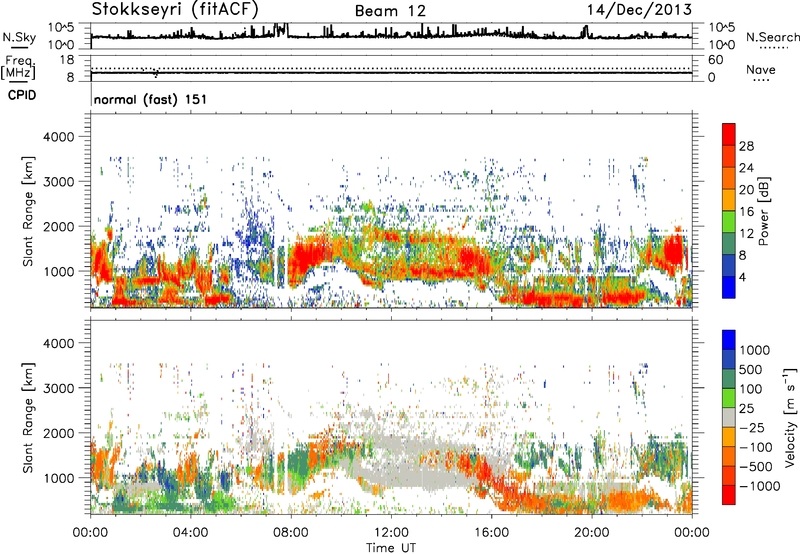
Task: Click the '500' label on the Velocity color bar
Action: click(751, 369)
